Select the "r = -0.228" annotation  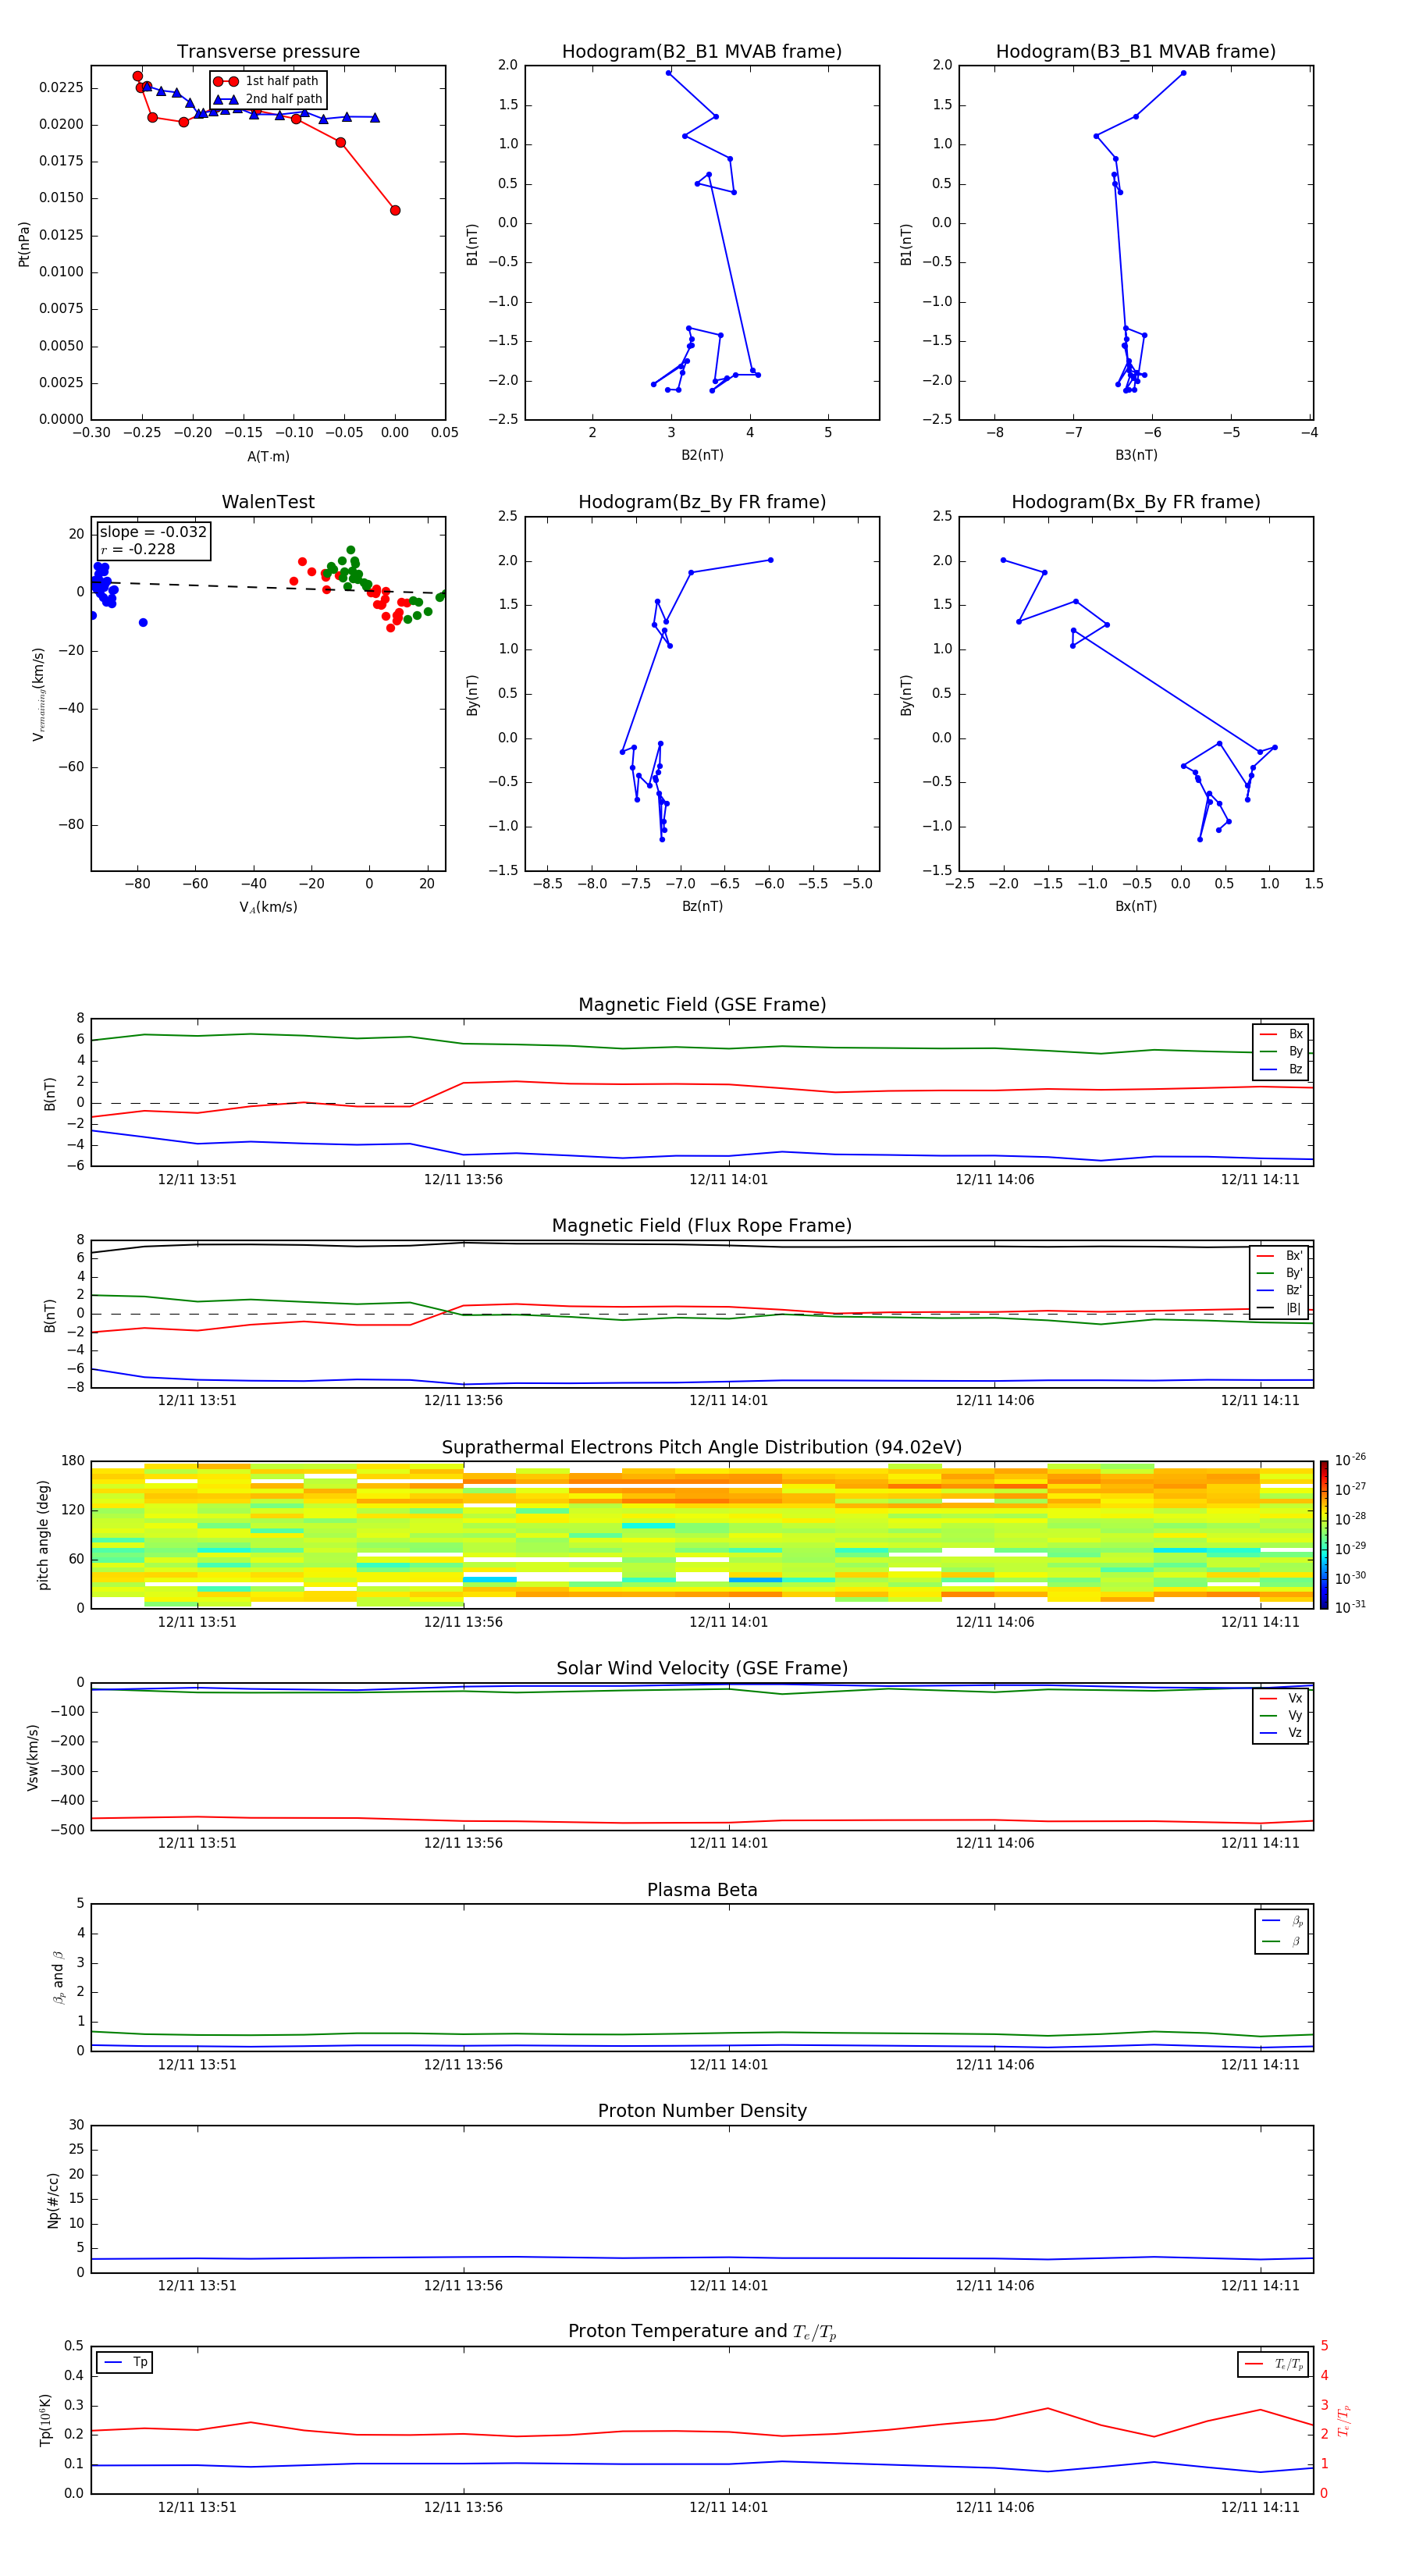[x=138, y=549]
